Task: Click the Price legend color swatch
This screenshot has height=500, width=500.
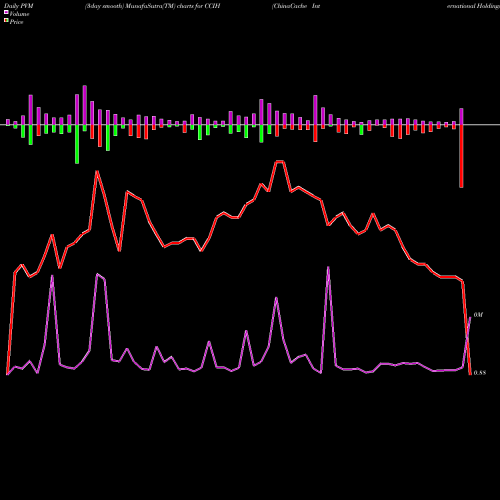Action: [6, 21]
